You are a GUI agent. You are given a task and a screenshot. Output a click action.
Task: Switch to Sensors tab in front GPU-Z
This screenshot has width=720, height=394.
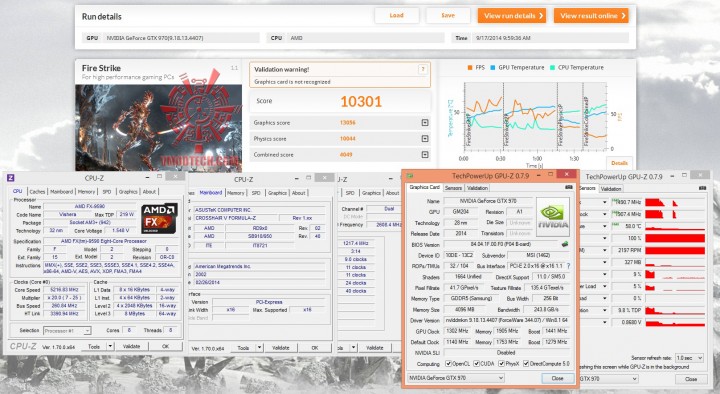pos(453,188)
